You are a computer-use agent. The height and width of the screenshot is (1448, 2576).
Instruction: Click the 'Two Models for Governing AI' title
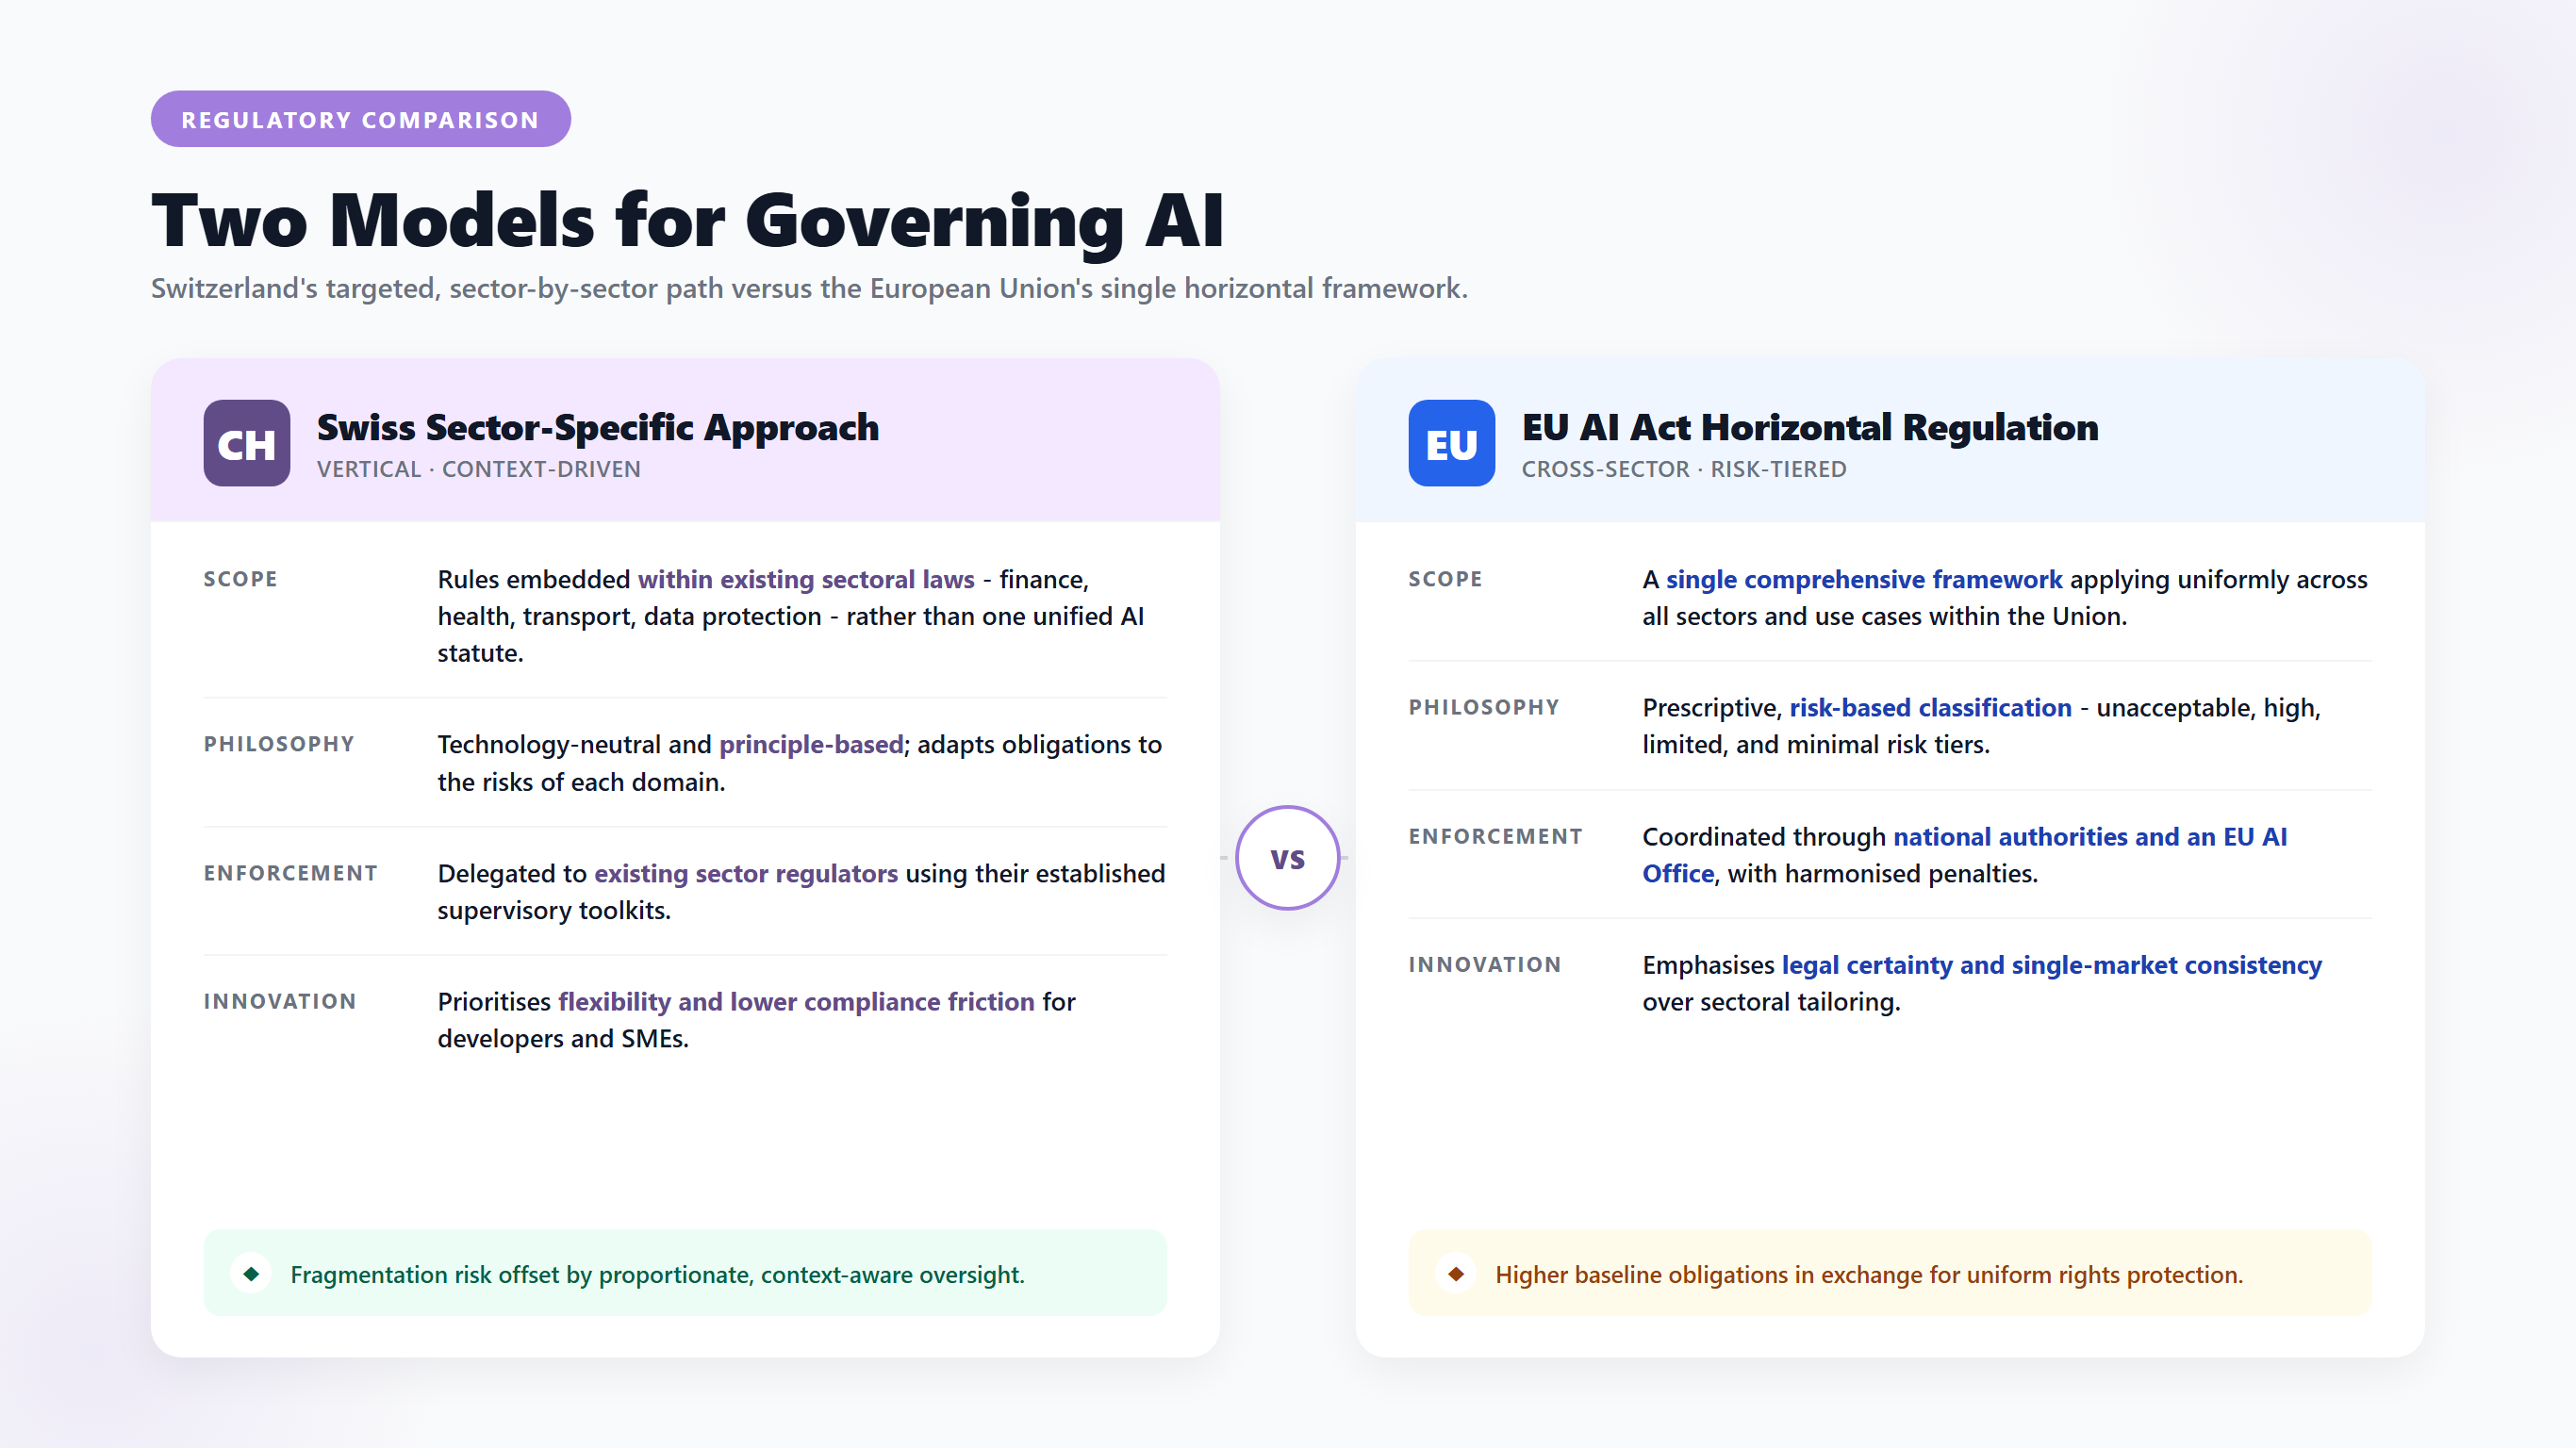pyautogui.click(x=688, y=220)
